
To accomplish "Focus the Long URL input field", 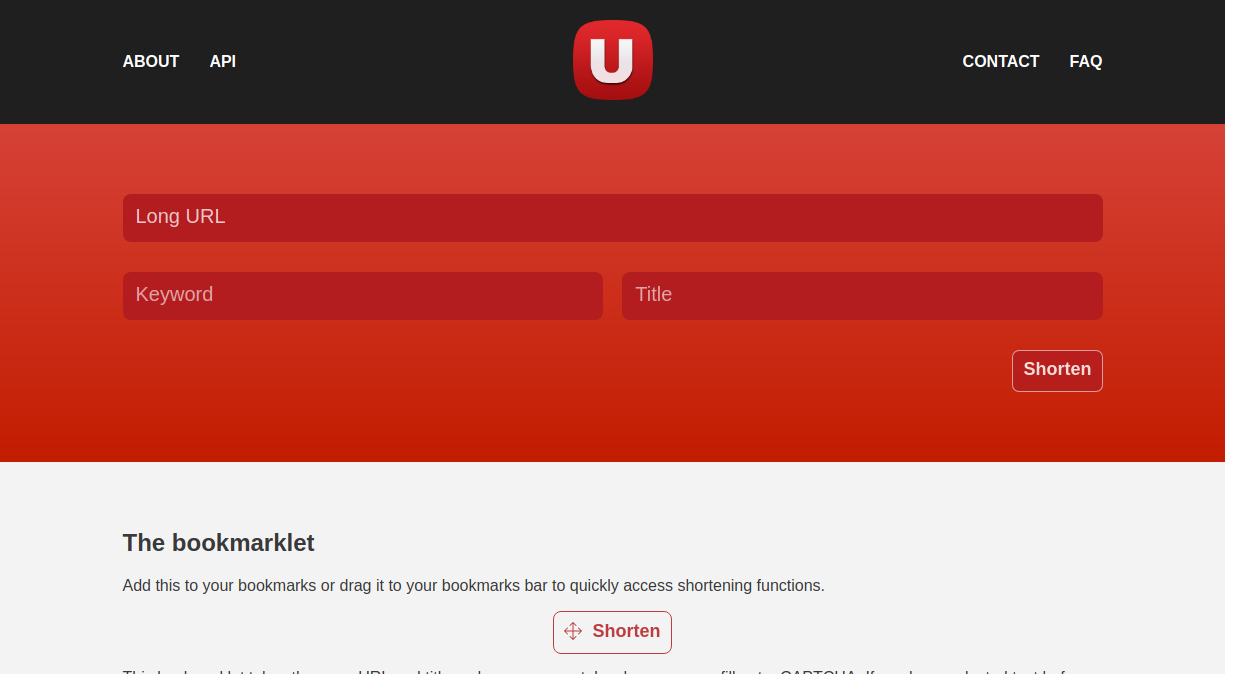I will pyautogui.click(x=613, y=218).
